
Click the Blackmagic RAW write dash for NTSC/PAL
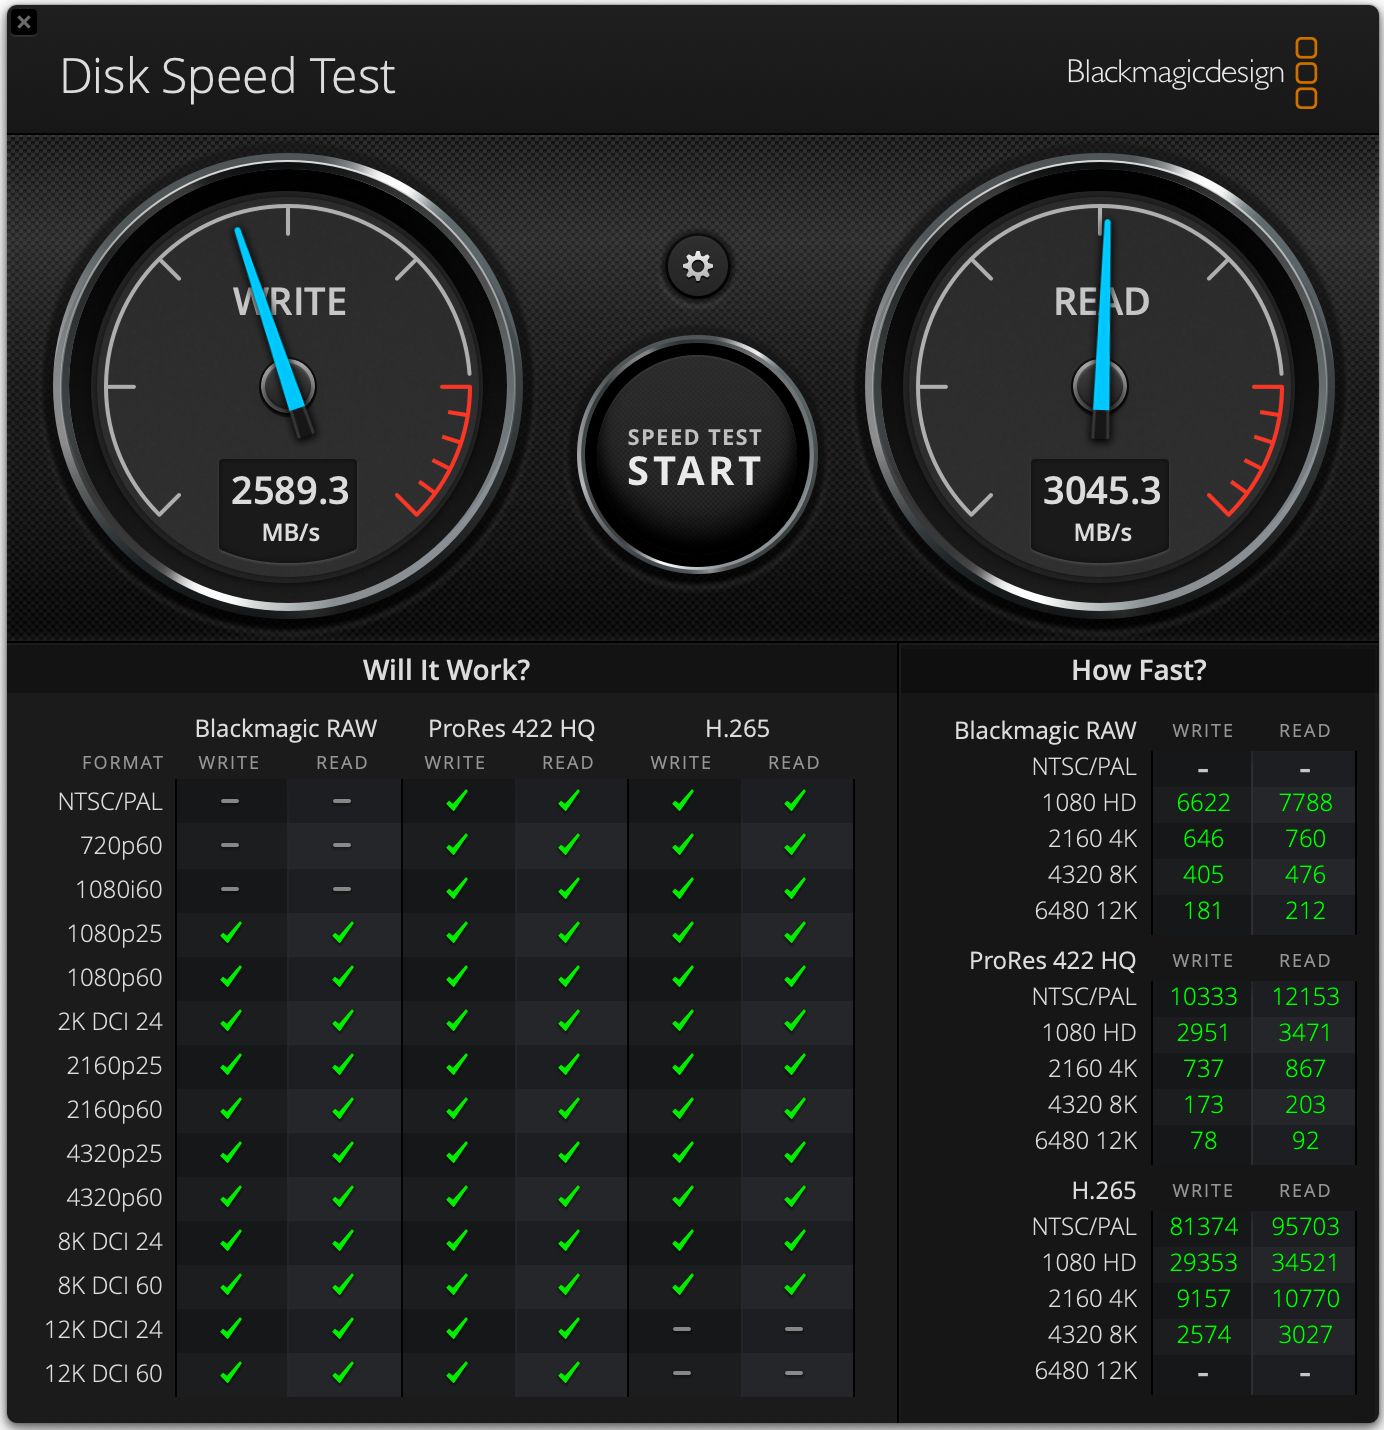click(230, 801)
